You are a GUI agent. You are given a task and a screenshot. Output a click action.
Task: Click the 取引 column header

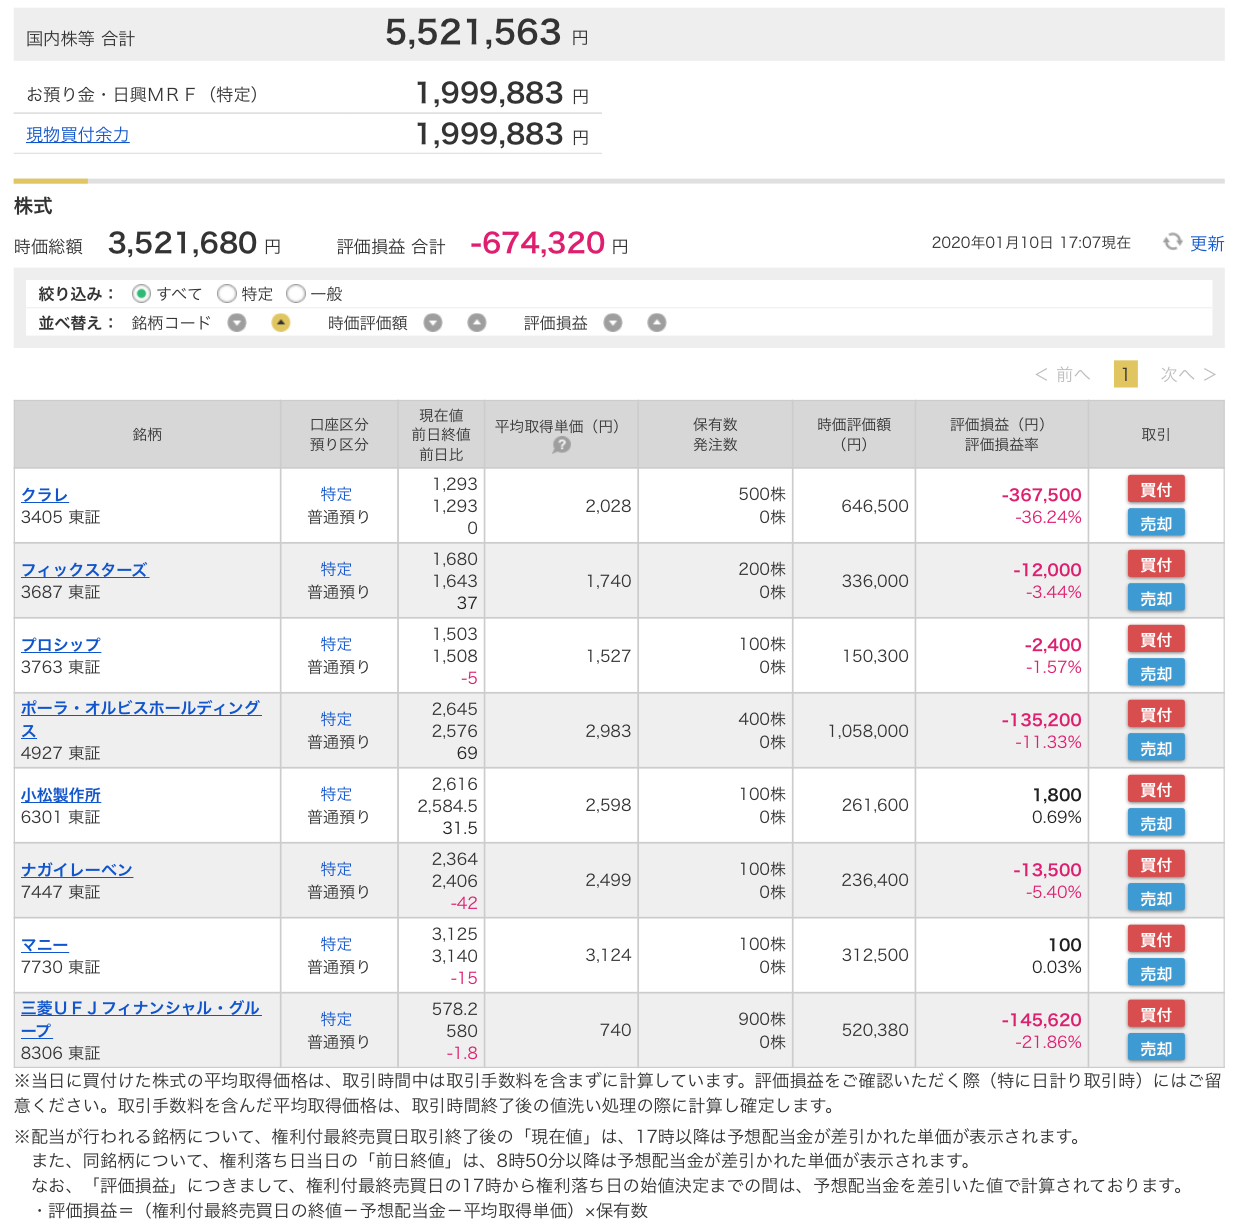click(x=1156, y=434)
